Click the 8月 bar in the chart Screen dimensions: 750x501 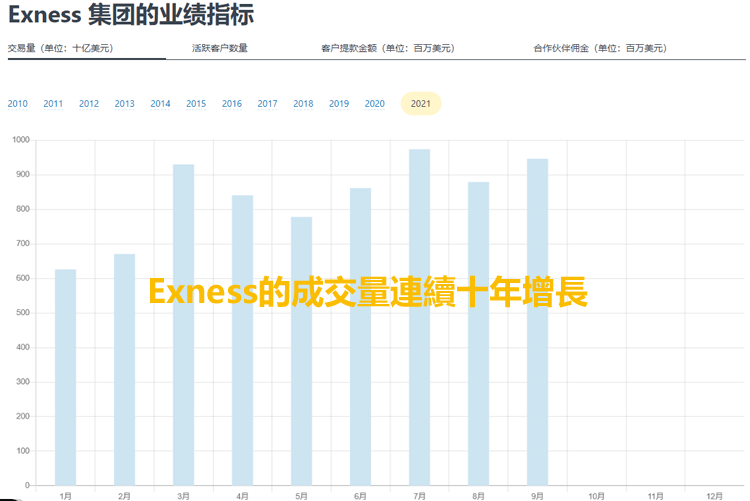pos(478,334)
